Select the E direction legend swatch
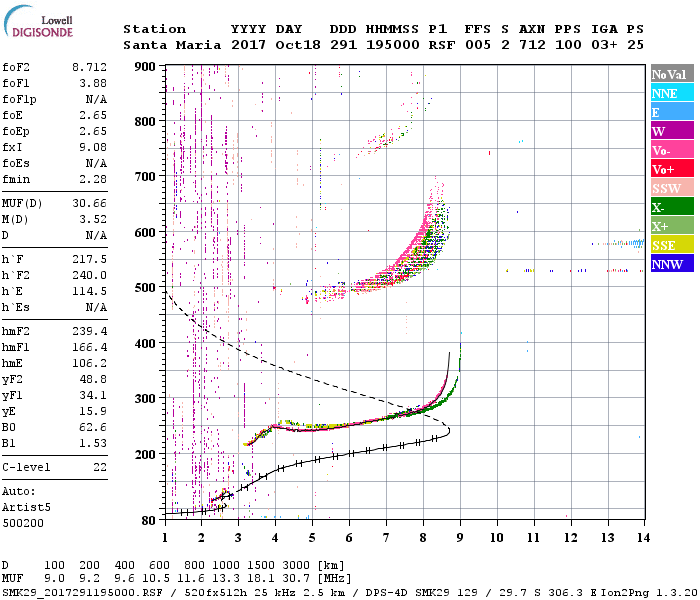The width and height of the screenshot is (700, 600). click(x=672, y=112)
